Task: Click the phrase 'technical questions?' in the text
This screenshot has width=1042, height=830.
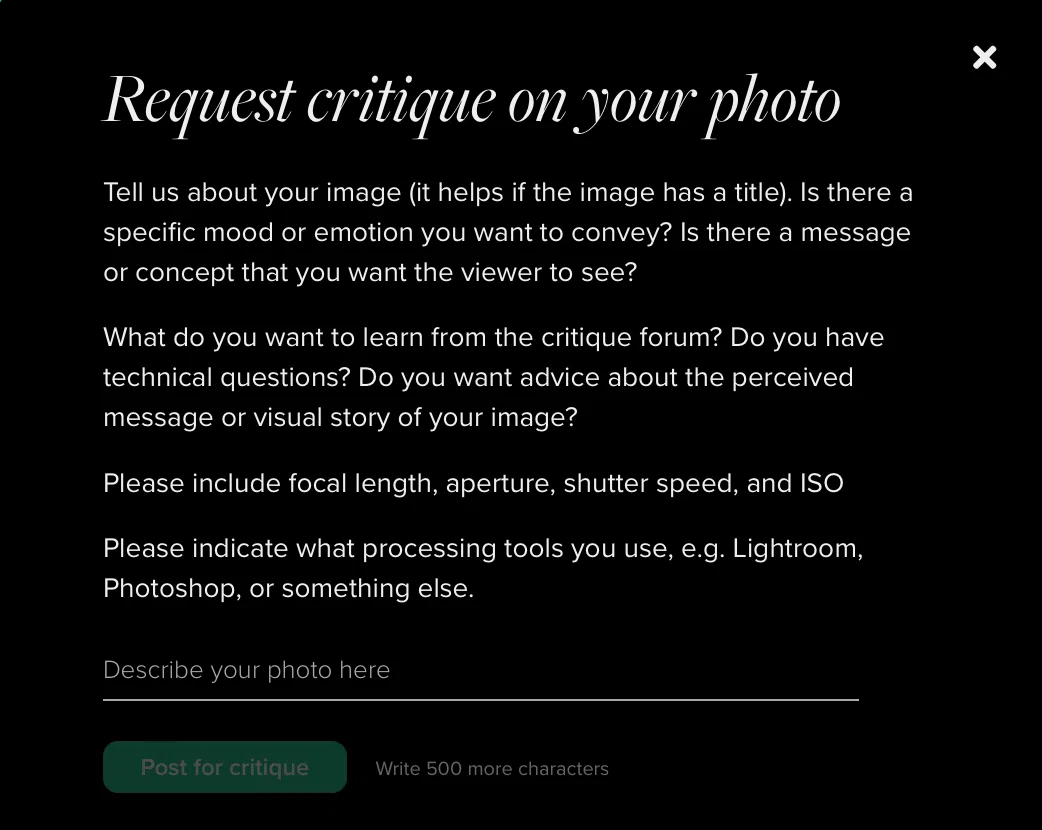Action: pos(227,377)
